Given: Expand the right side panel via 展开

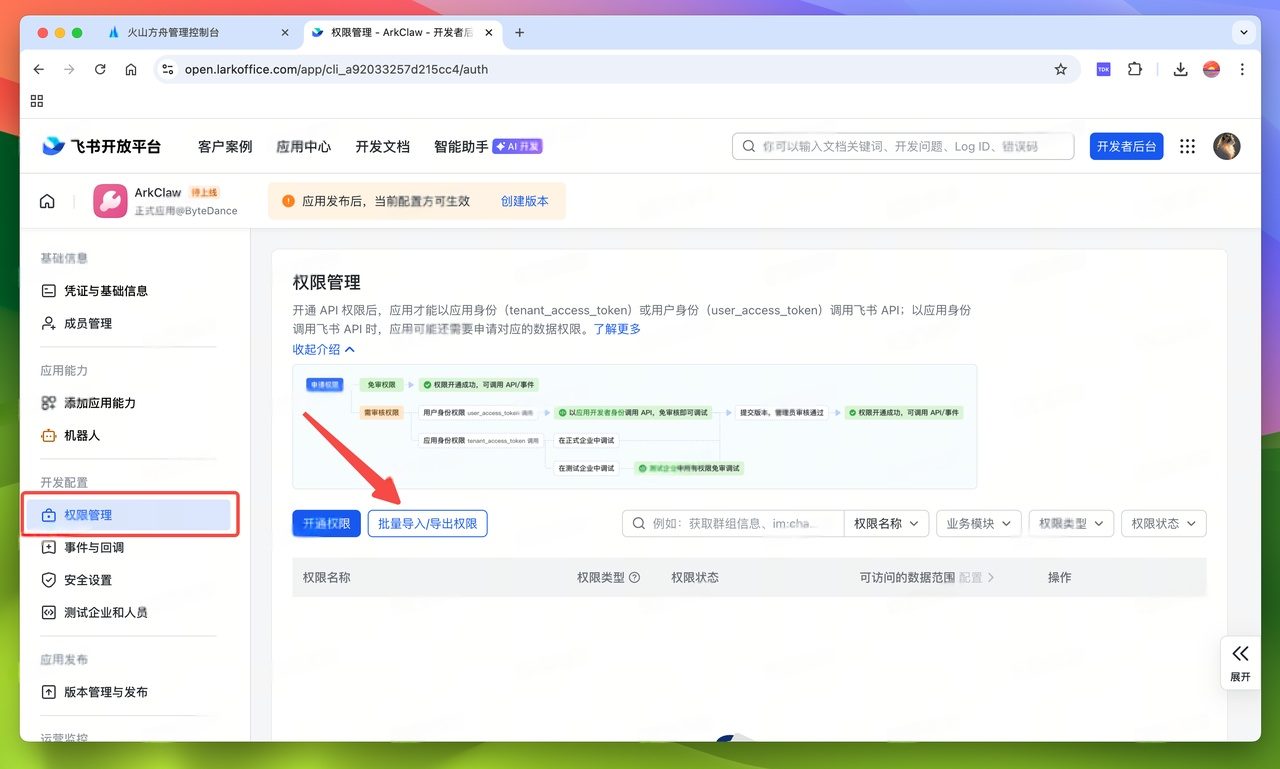Looking at the screenshot, I should pyautogui.click(x=1240, y=662).
